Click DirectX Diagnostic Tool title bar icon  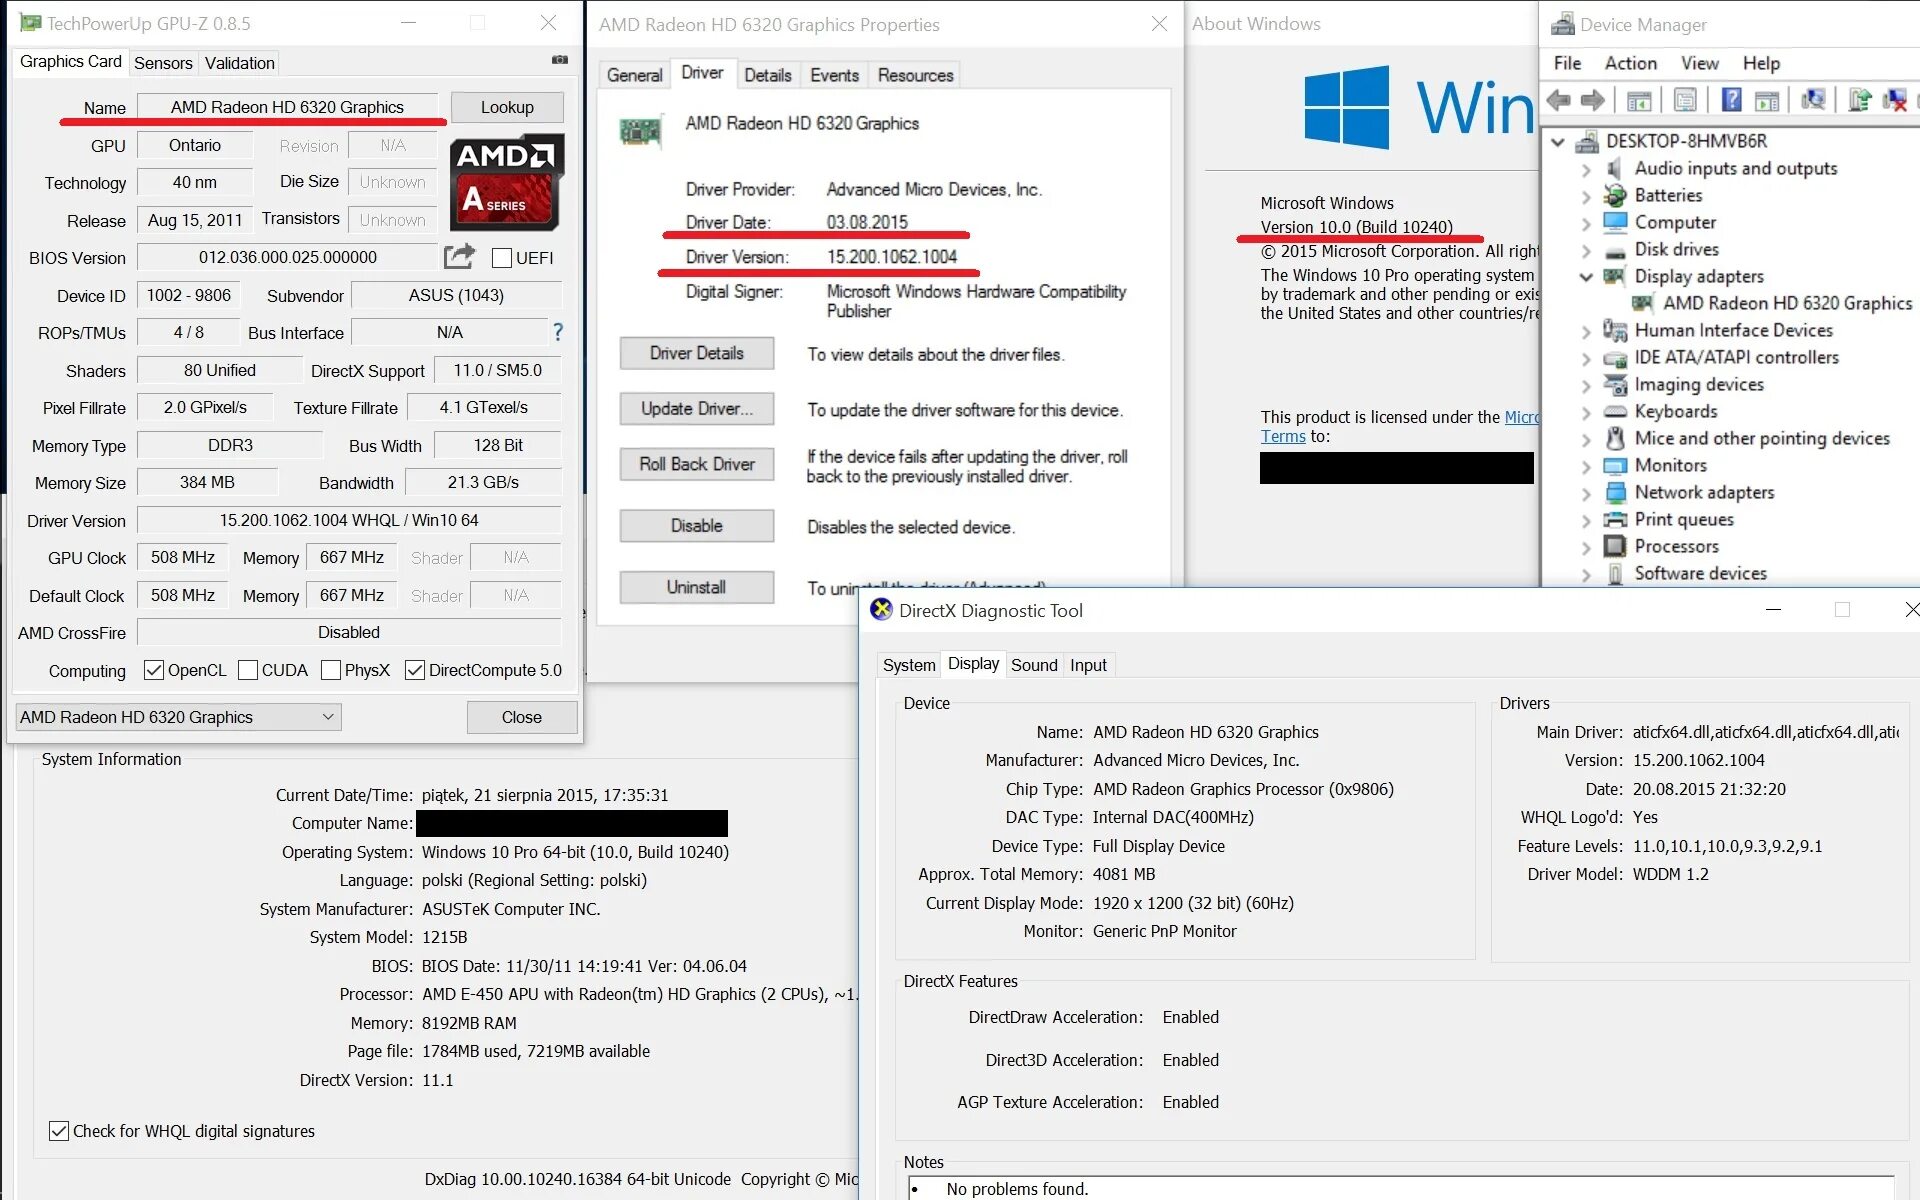(881, 610)
